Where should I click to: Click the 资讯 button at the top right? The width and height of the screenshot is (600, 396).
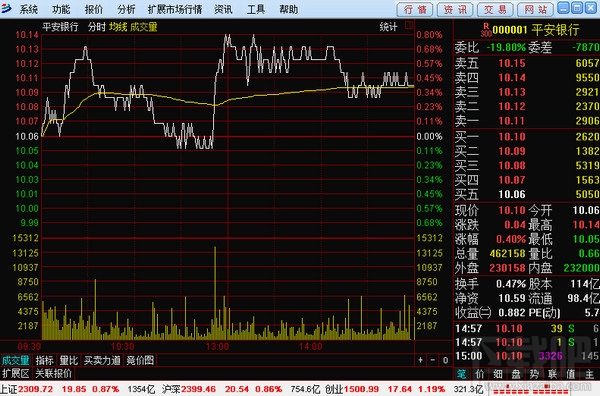(x=455, y=9)
